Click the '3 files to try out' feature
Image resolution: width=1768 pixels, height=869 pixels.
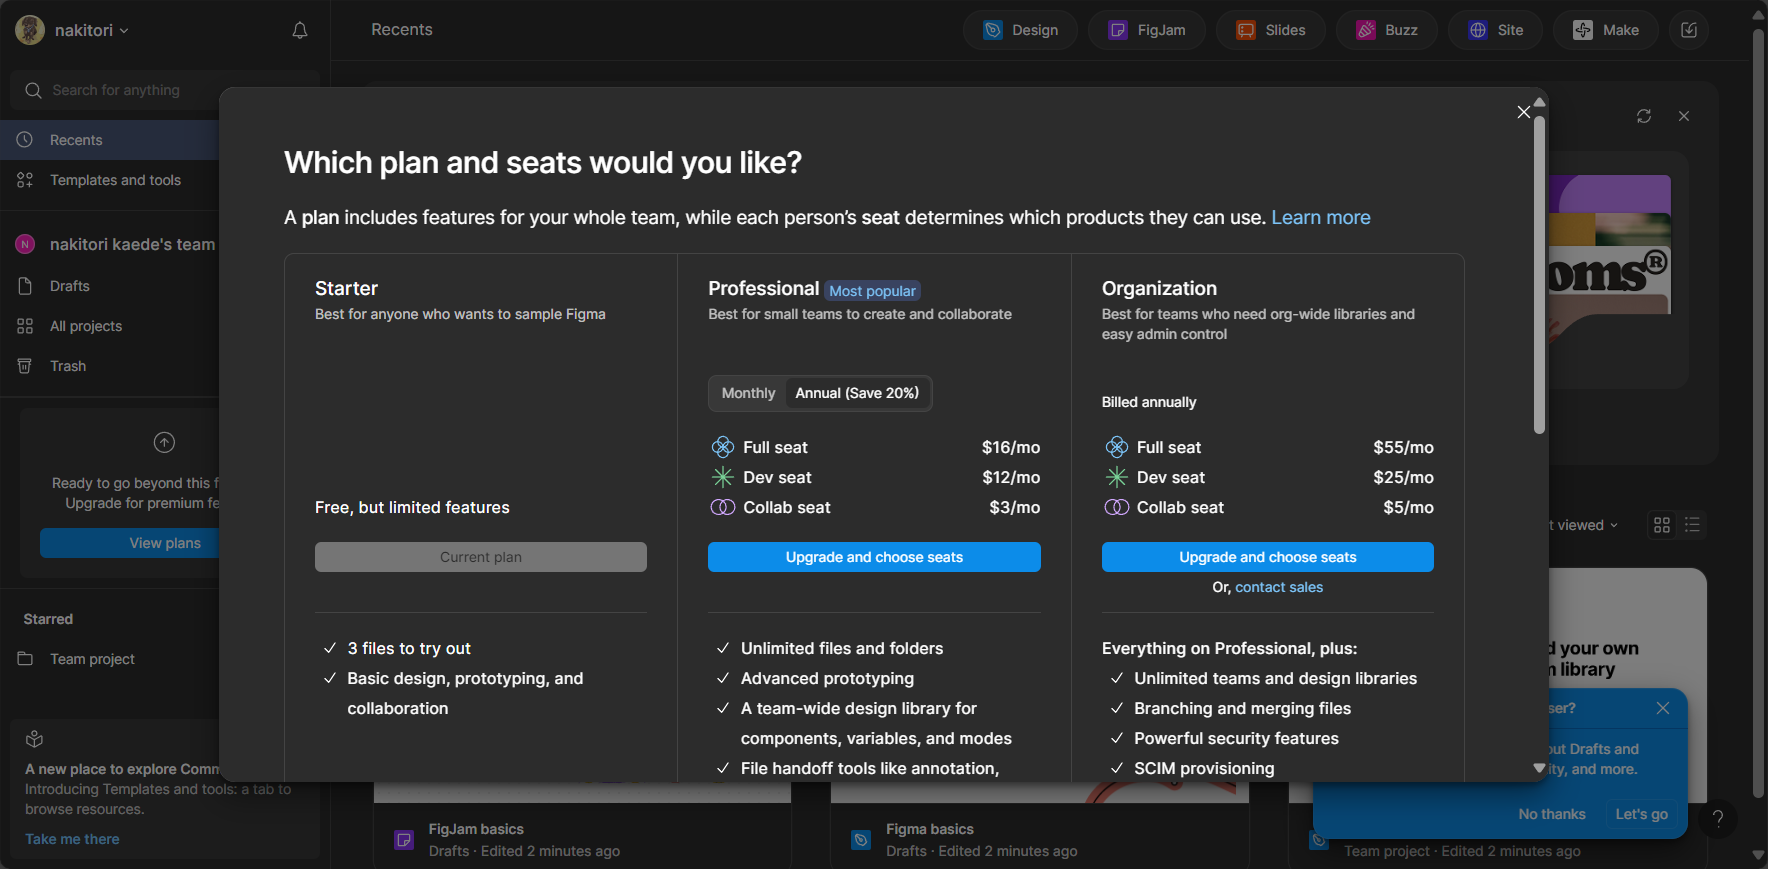tap(409, 648)
